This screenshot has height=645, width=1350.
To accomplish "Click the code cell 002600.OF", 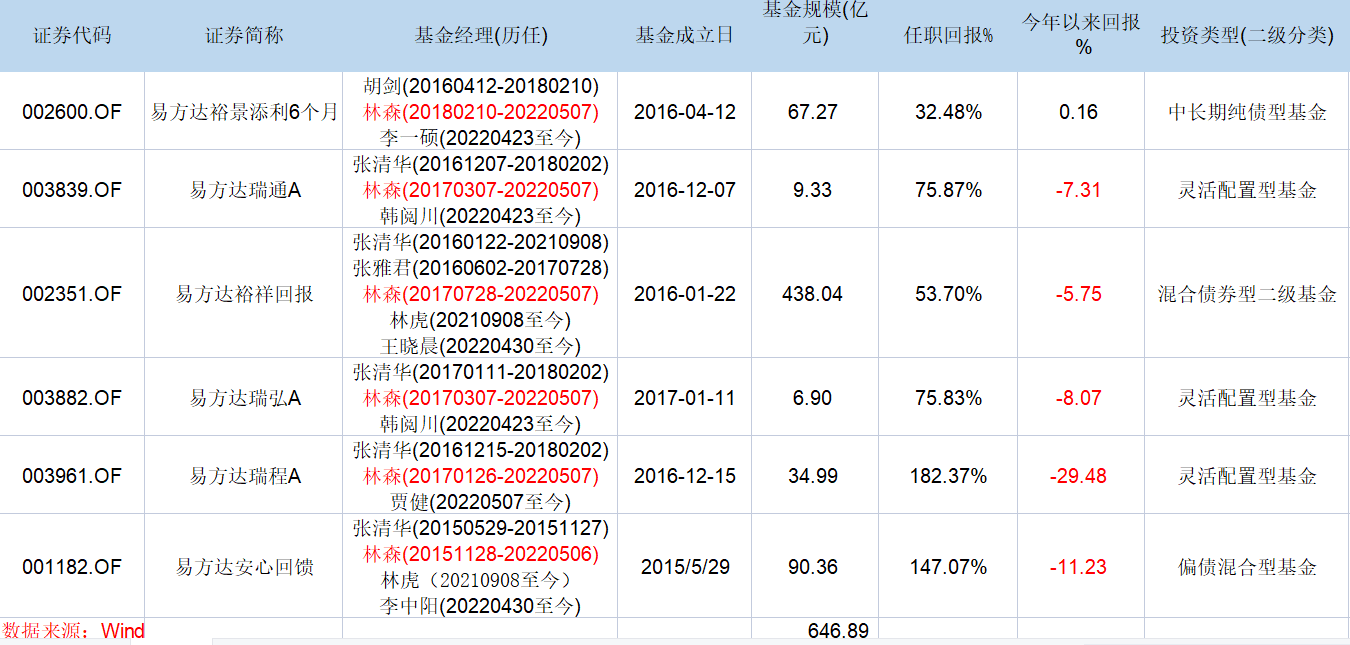I will 72,112.
